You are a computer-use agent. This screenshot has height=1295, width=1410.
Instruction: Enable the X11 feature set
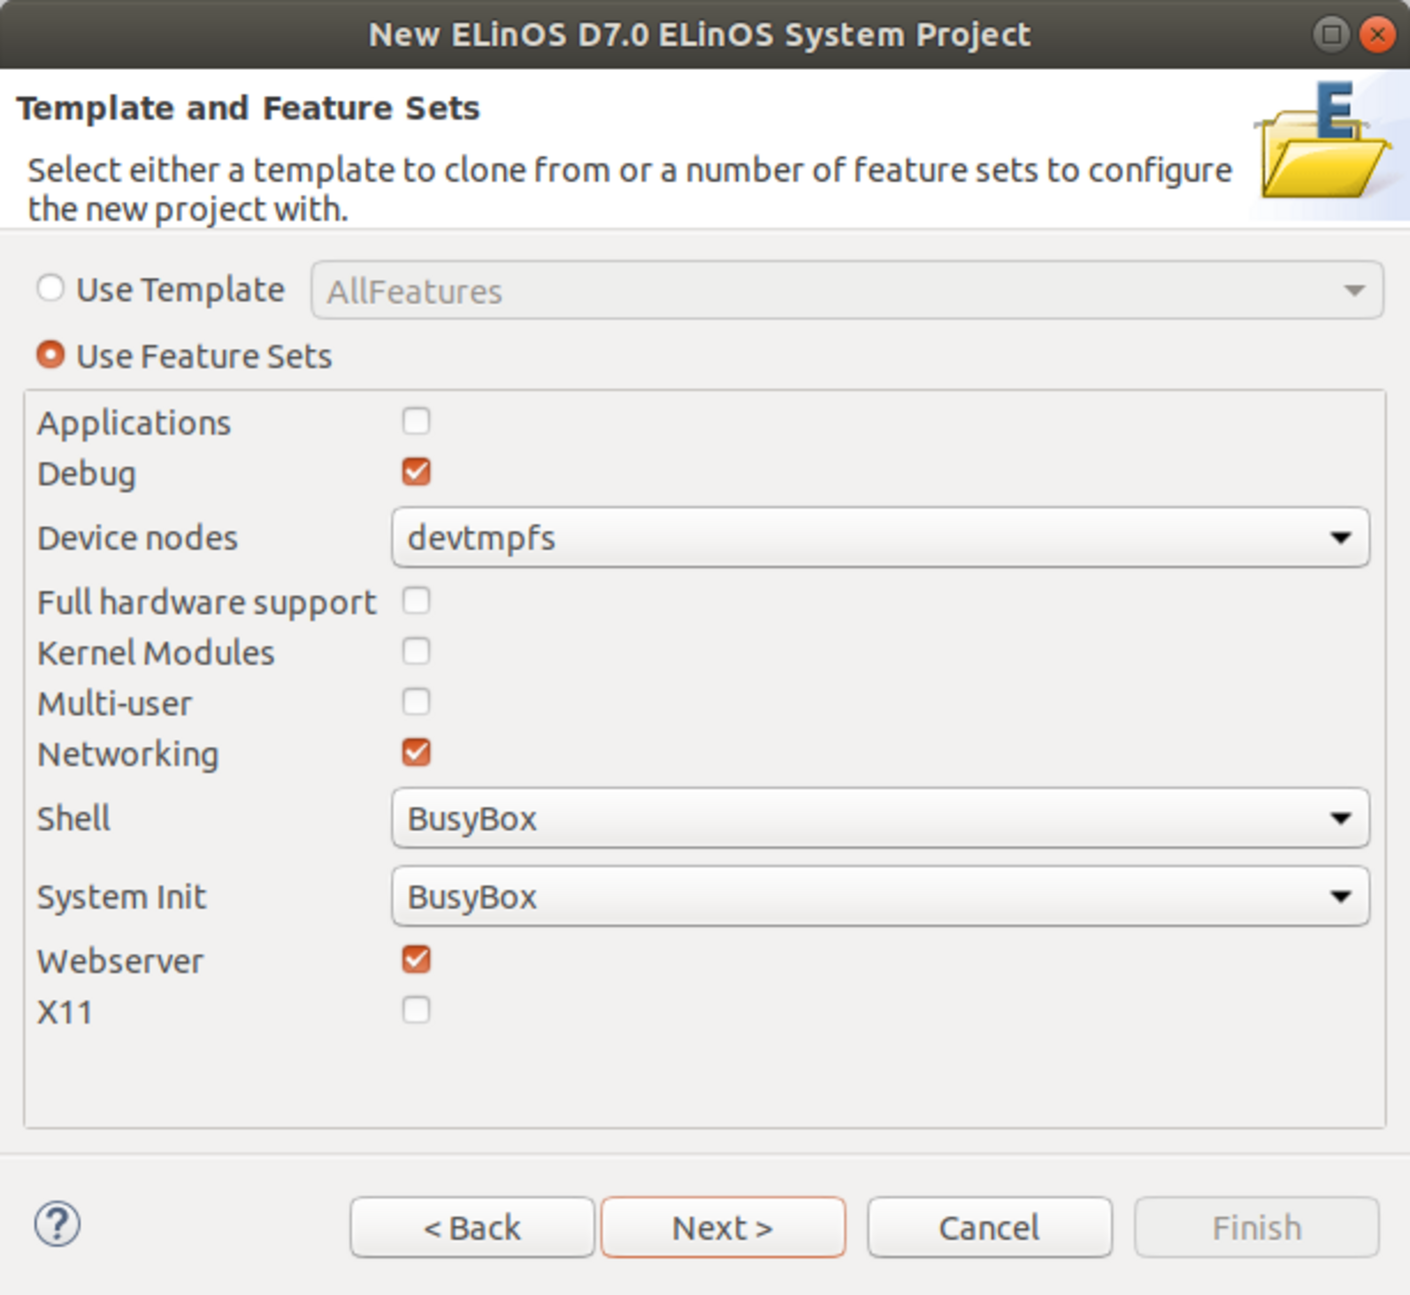(x=417, y=1010)
